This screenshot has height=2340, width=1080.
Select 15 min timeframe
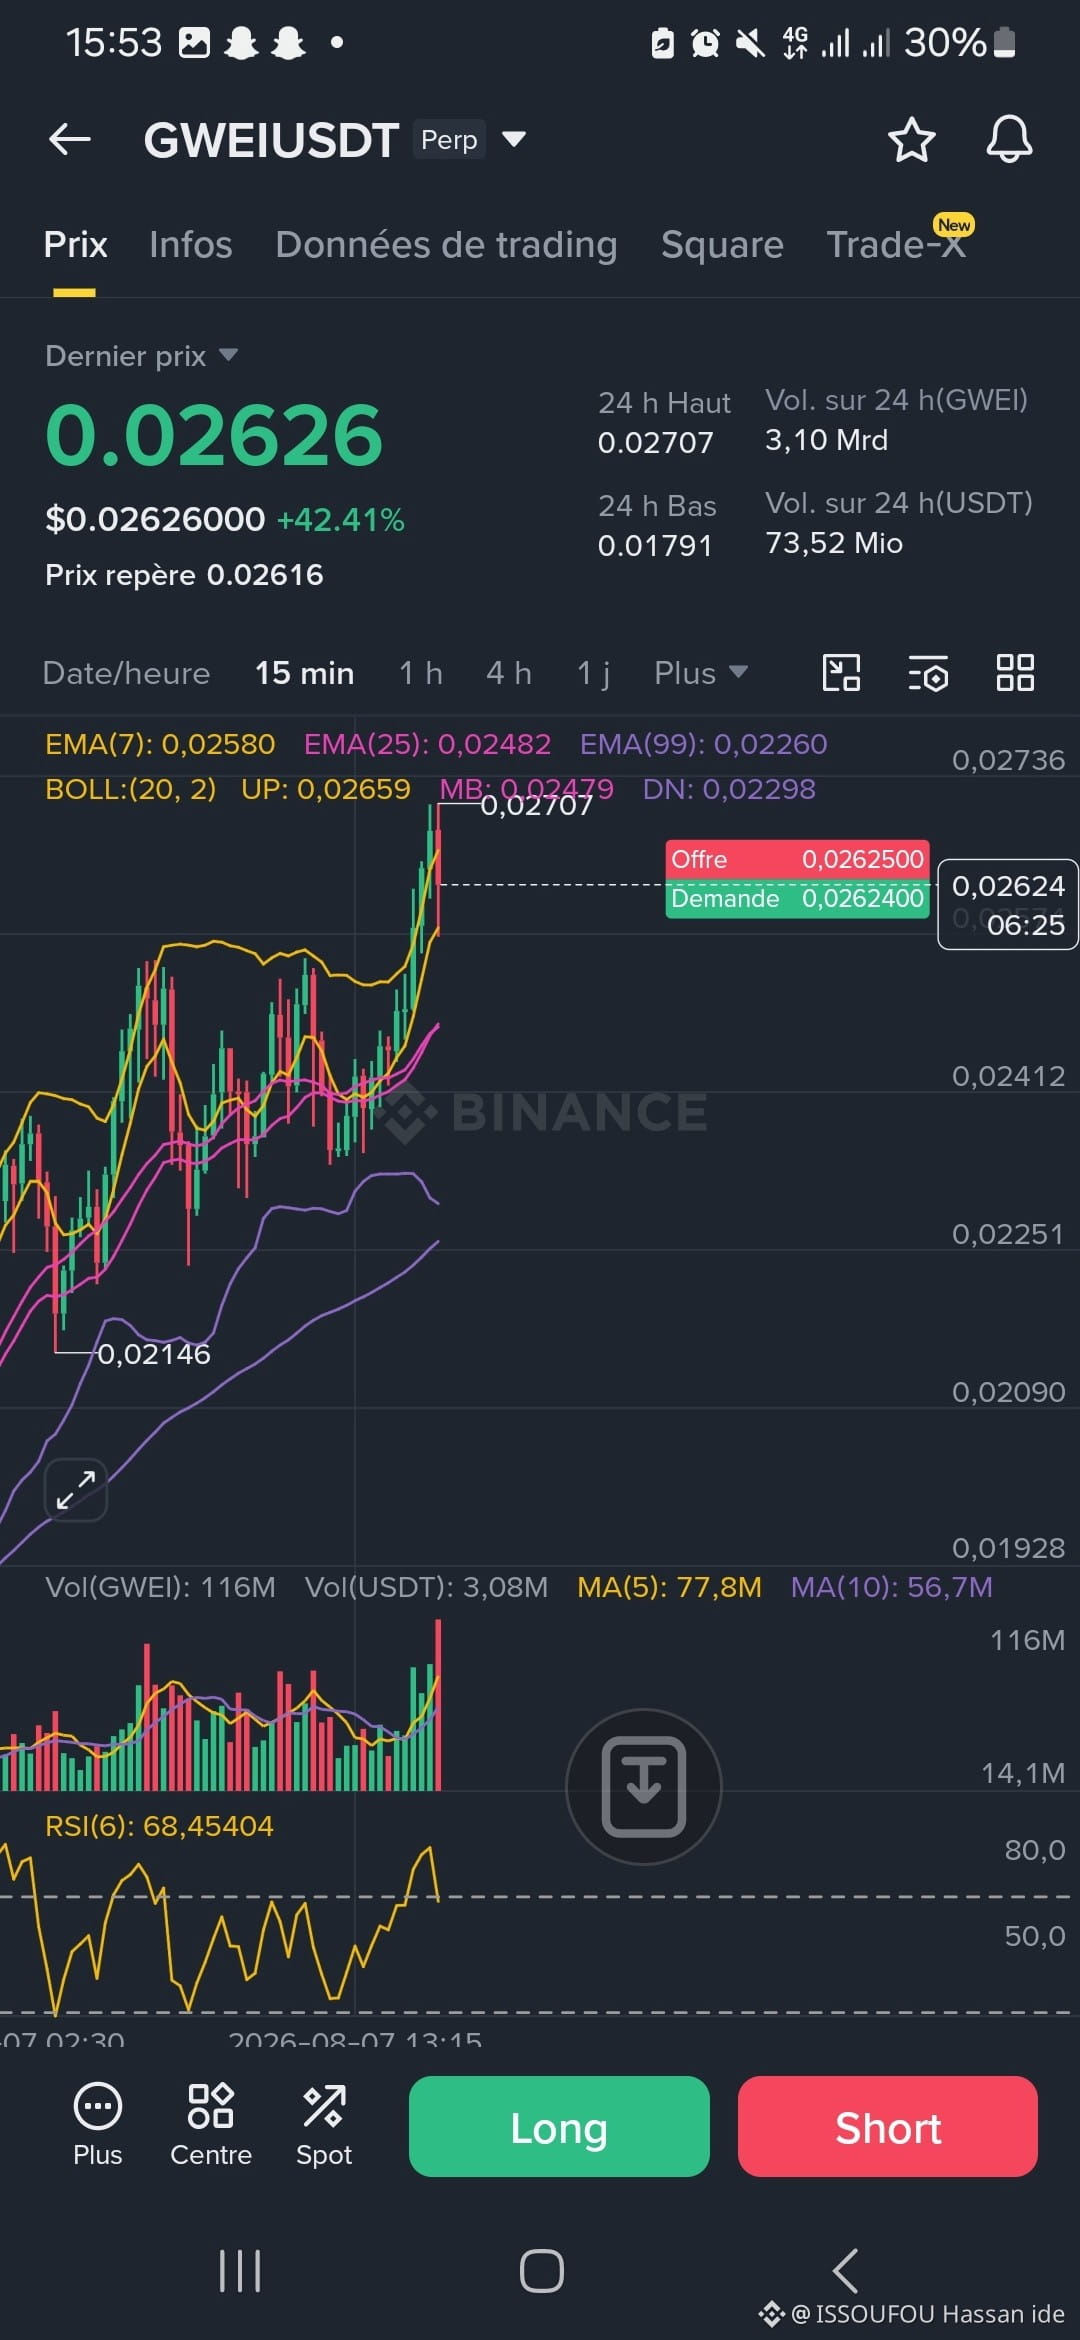pyautogui.click(x=304, y=673)
